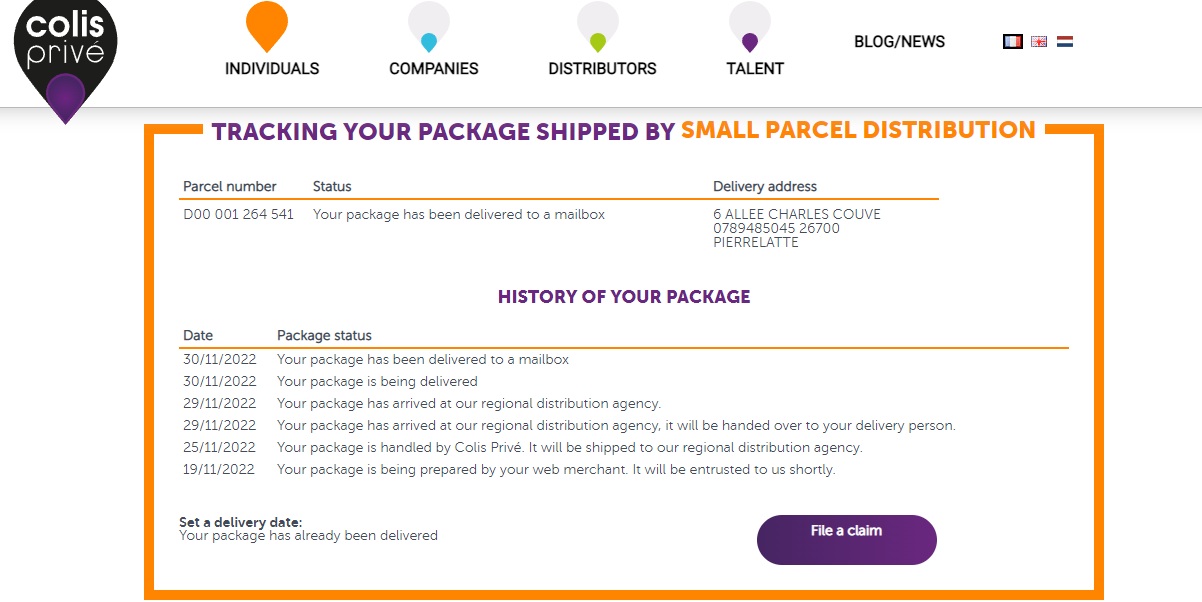The height and width of the screenshot is (602, 1202).
Task: Click the 'Set a delivery date' label
Action: (240, 522)
